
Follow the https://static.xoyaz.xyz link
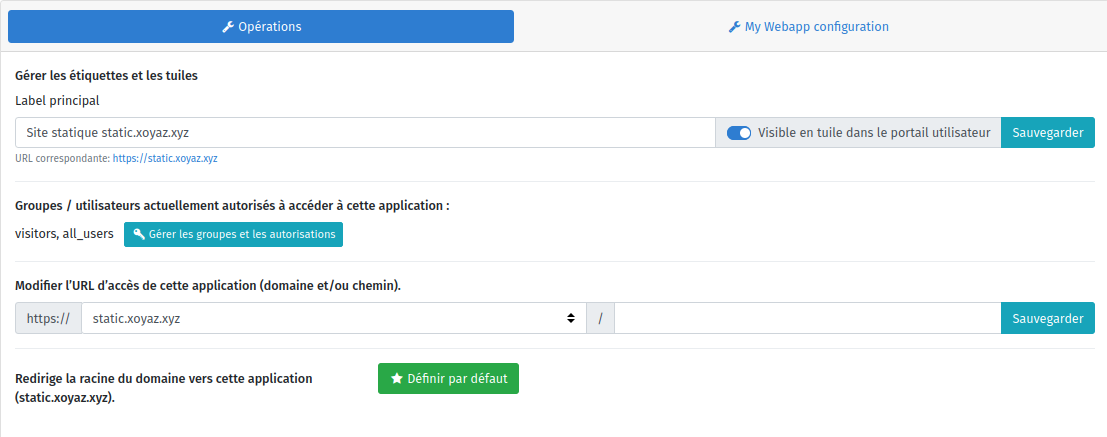click(165, 158)
